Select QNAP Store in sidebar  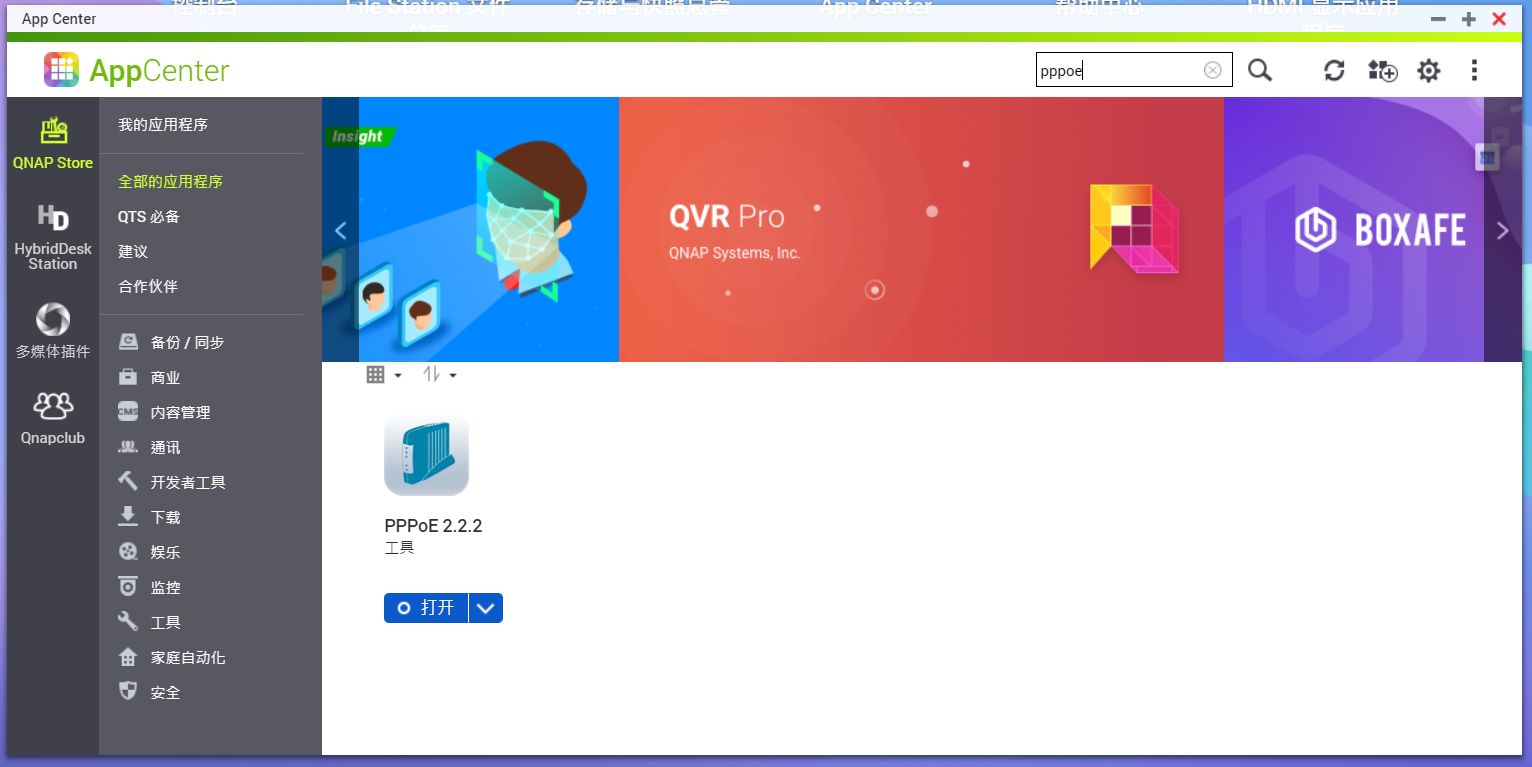(x=53, y=144)
